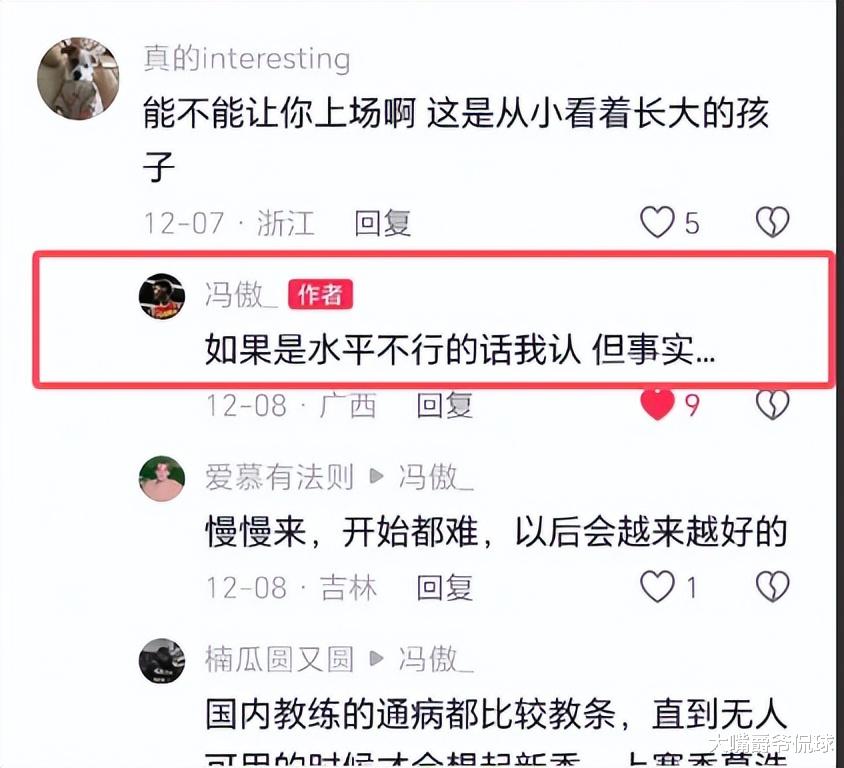Open 冯傲_ author username link
Screen dimensions: 844x768
tap(241, 295)
